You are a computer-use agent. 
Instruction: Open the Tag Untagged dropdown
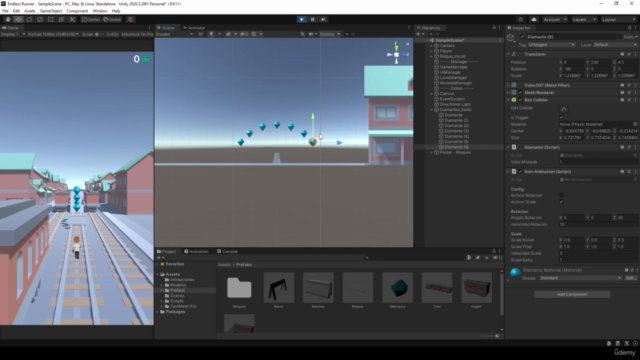551,45
